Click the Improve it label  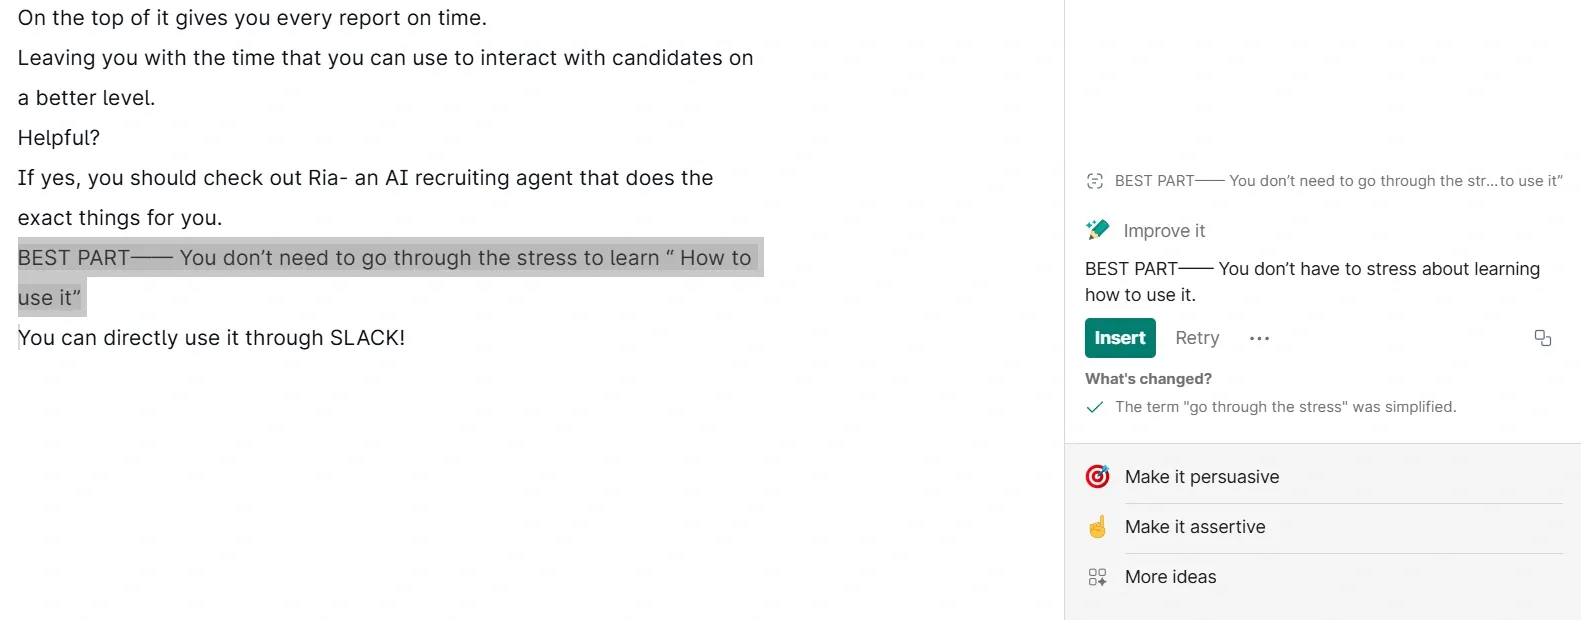pyautogui.click(x=1164, y=231)
